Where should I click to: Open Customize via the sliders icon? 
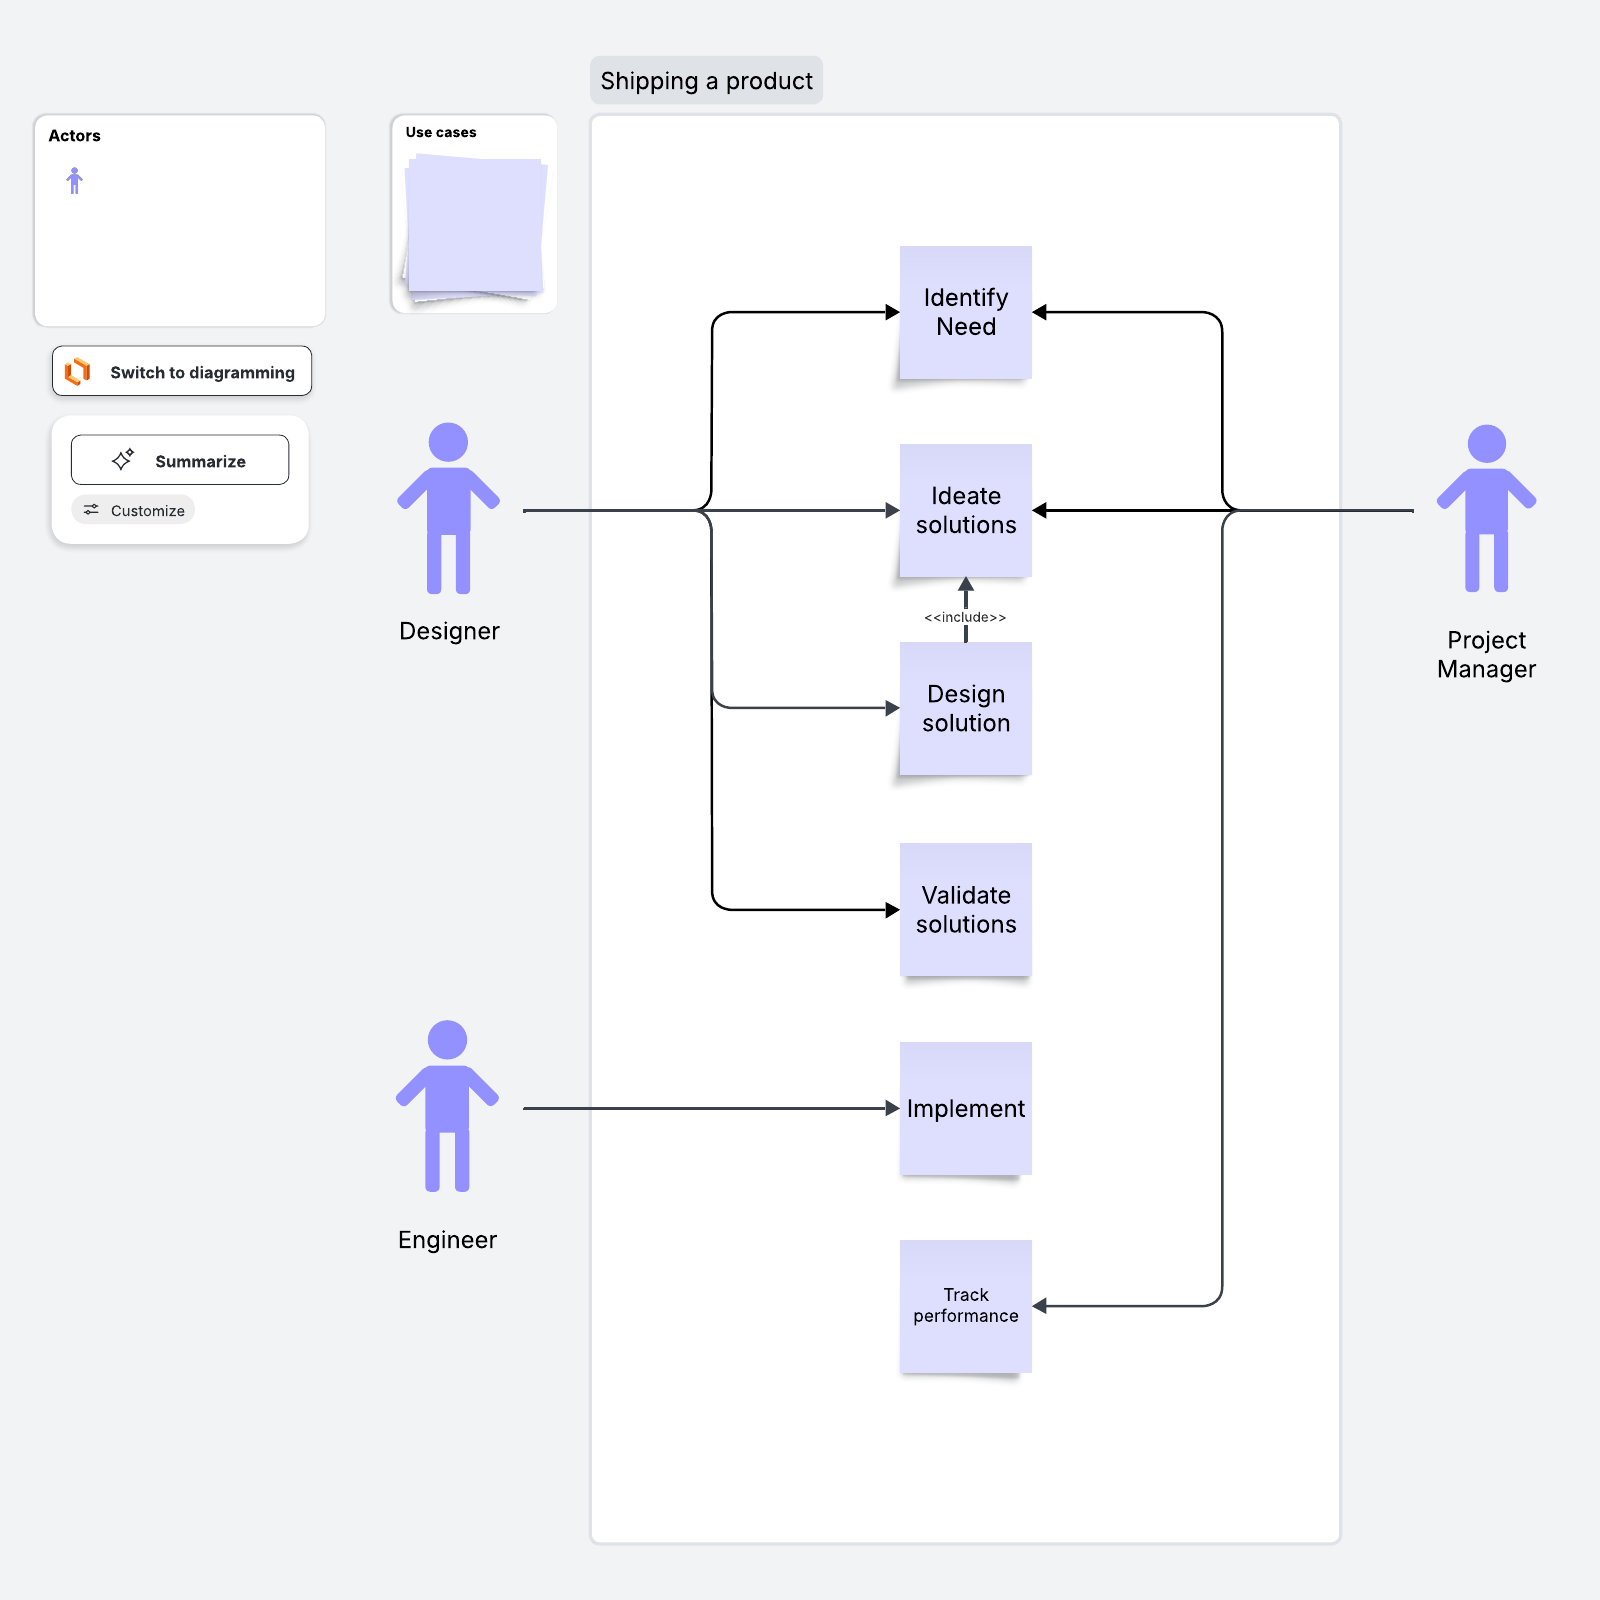[91, 510]
